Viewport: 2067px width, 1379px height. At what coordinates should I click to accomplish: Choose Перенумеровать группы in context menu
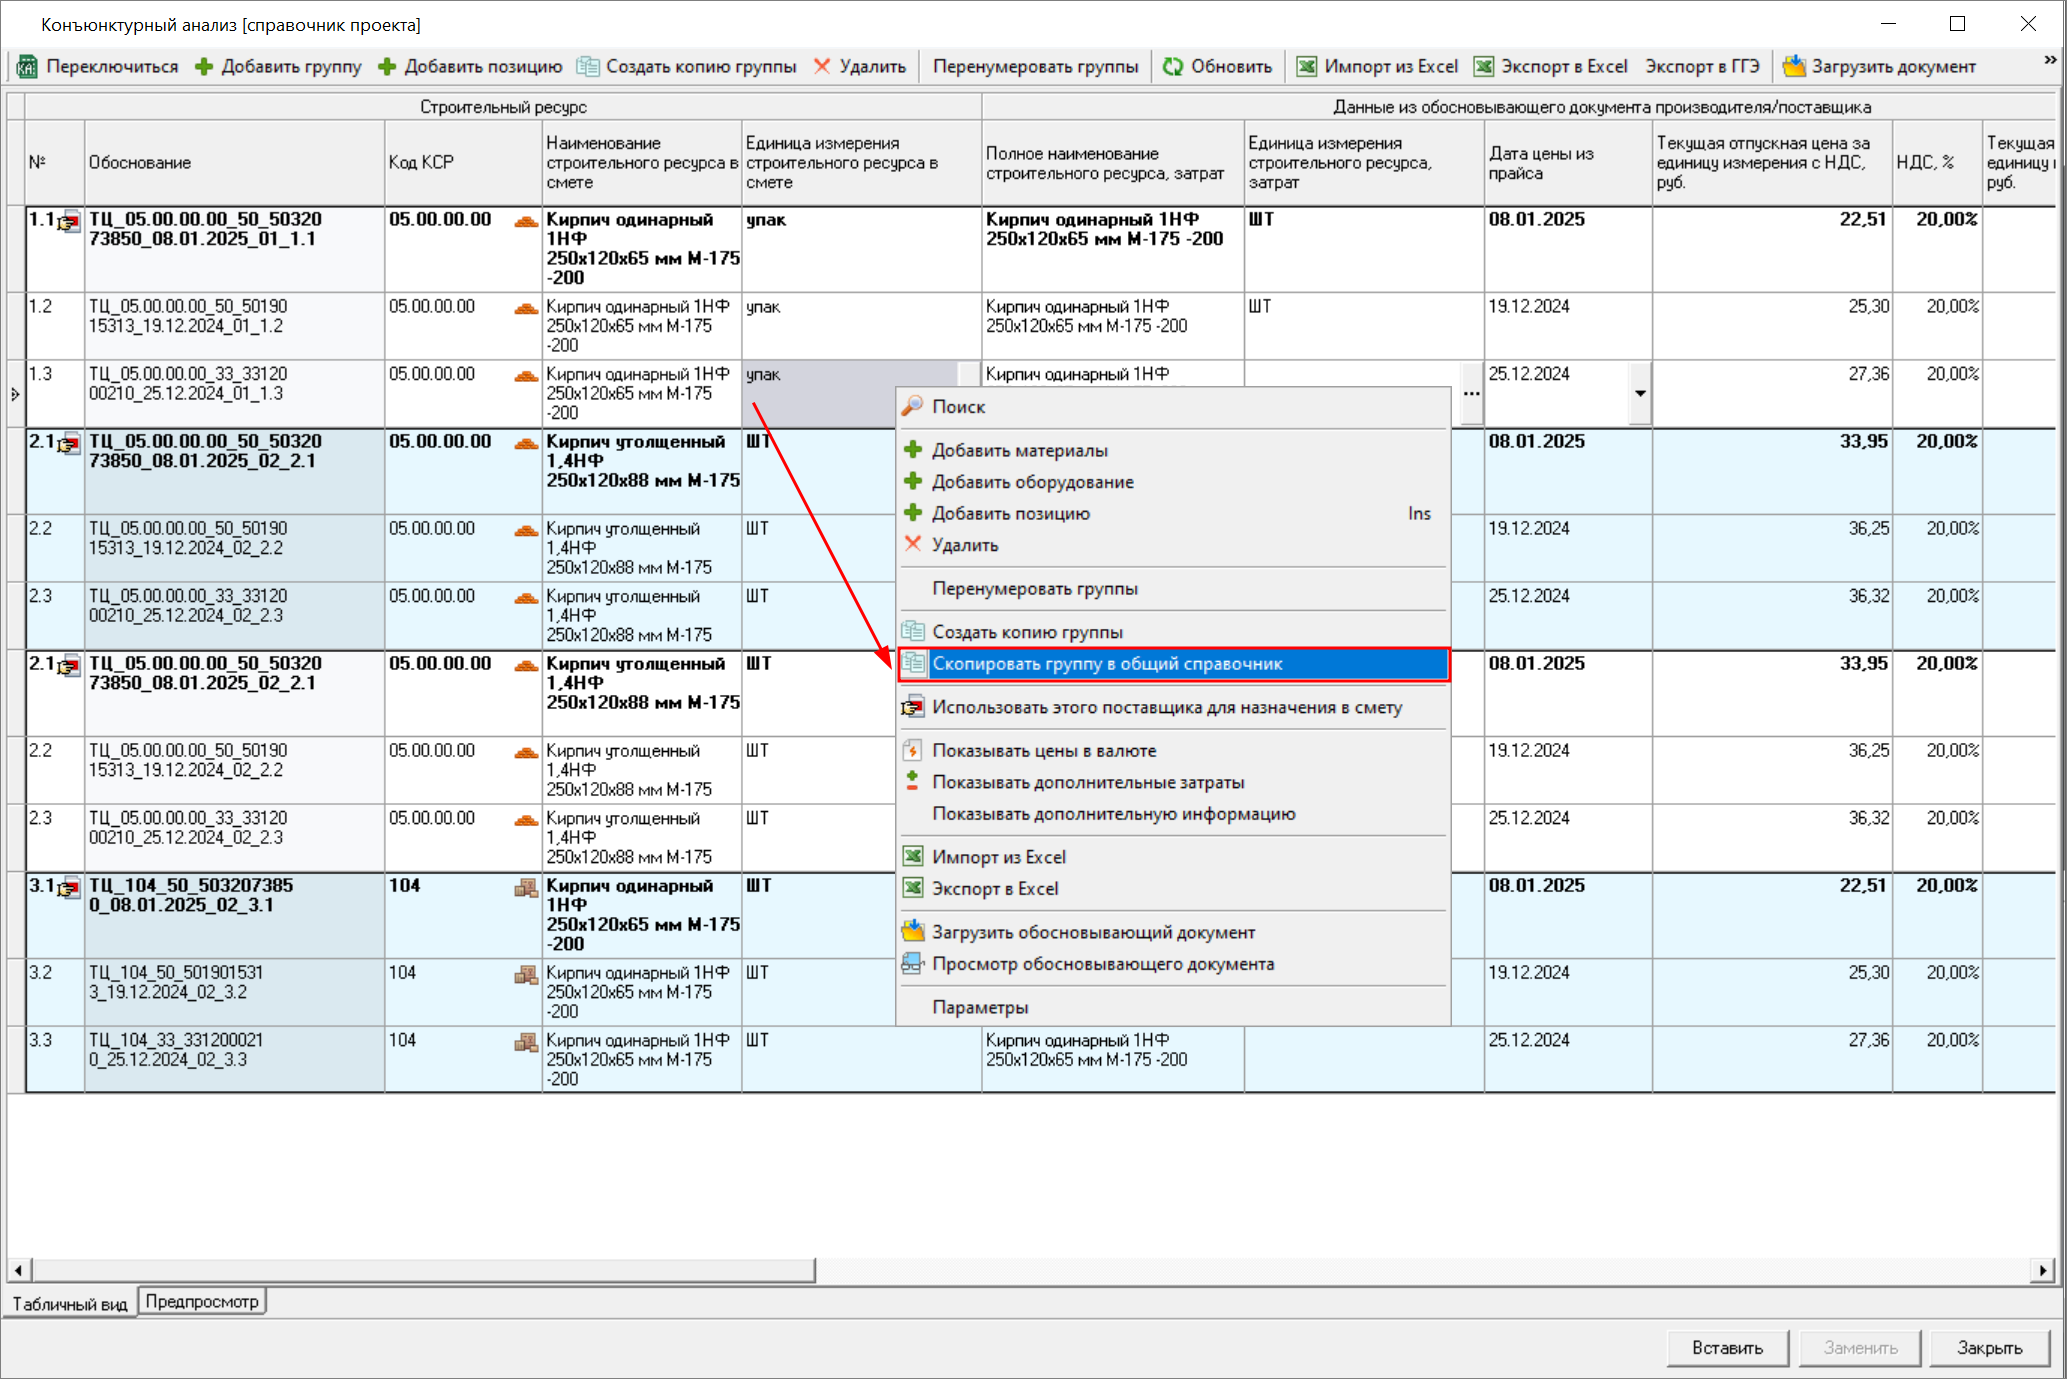pyautogui.click(x=1173, y=589)
